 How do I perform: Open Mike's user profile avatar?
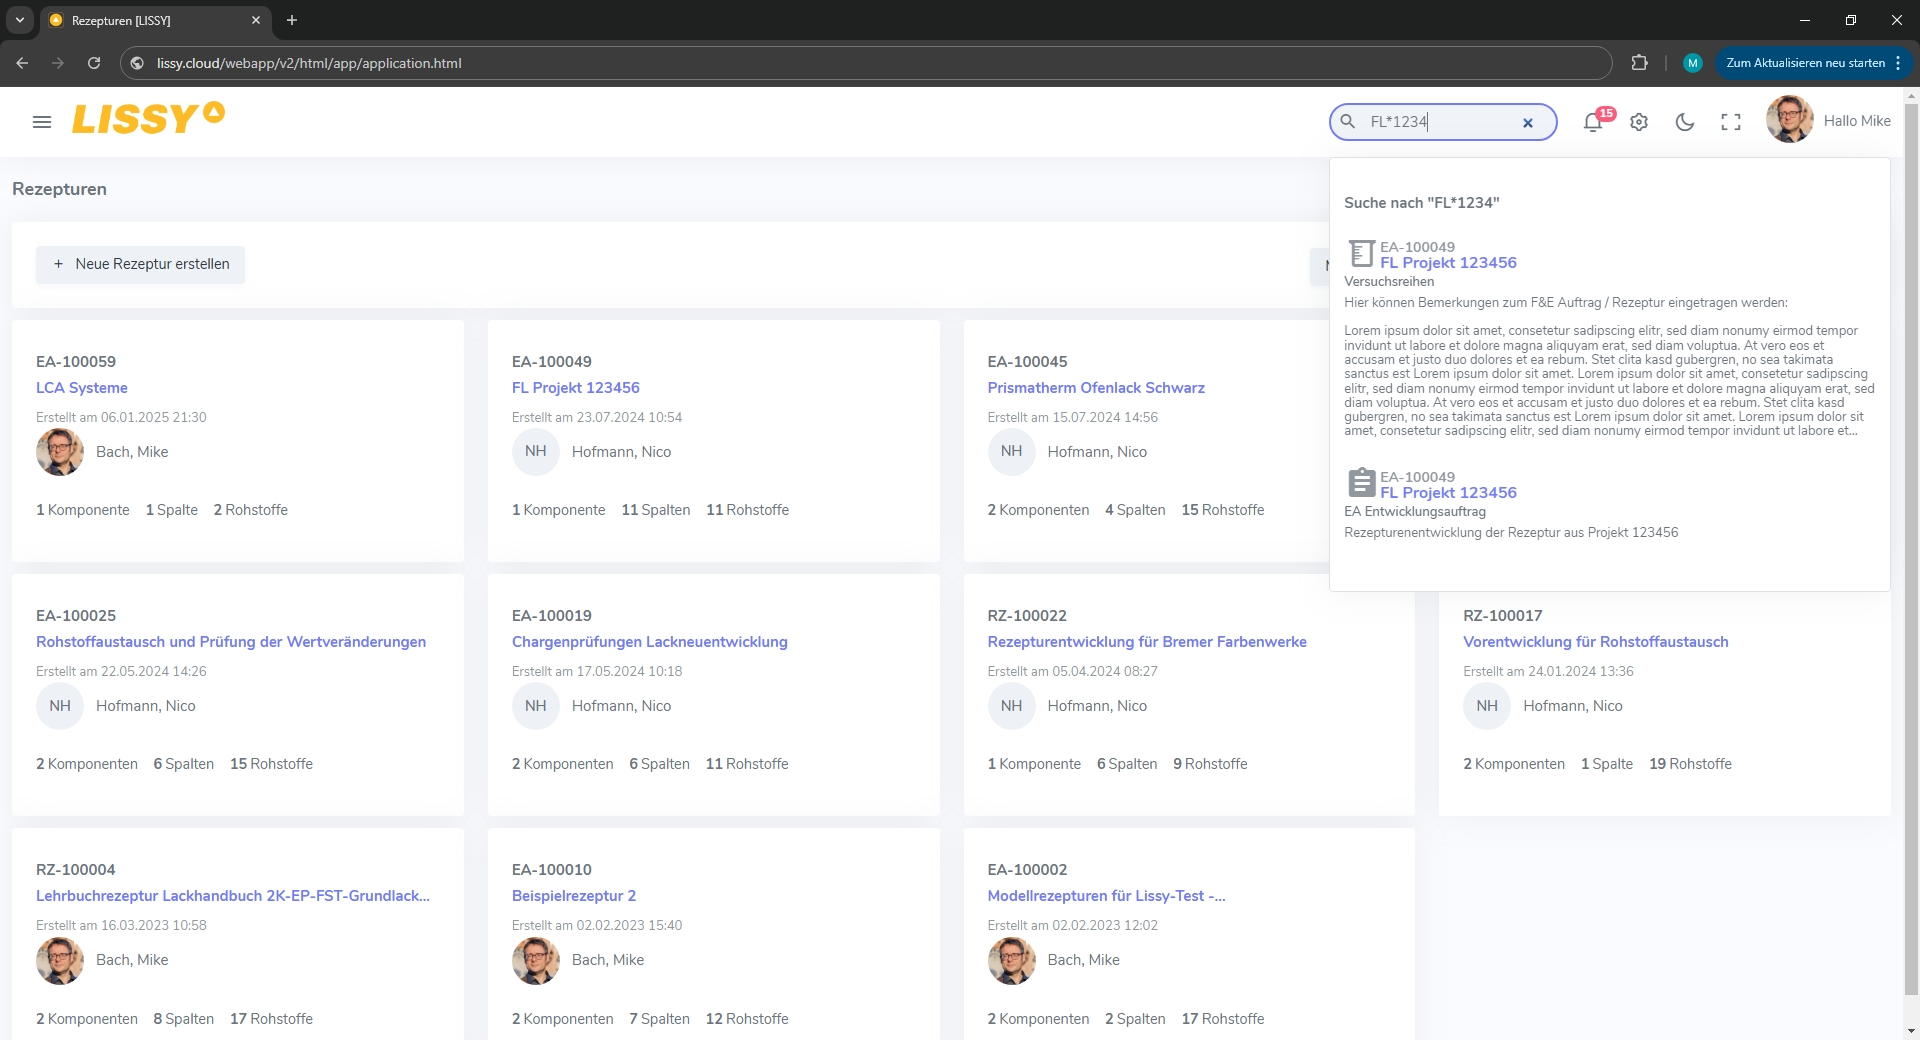(1790, 120)
